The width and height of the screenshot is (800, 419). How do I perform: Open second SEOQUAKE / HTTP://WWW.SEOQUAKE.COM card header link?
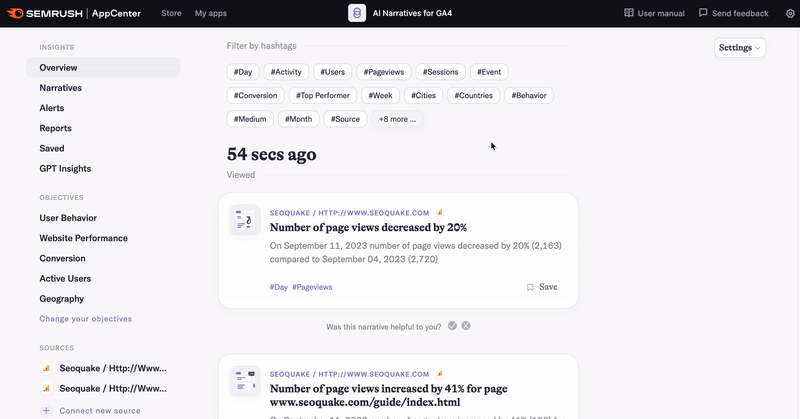[349, 374]
